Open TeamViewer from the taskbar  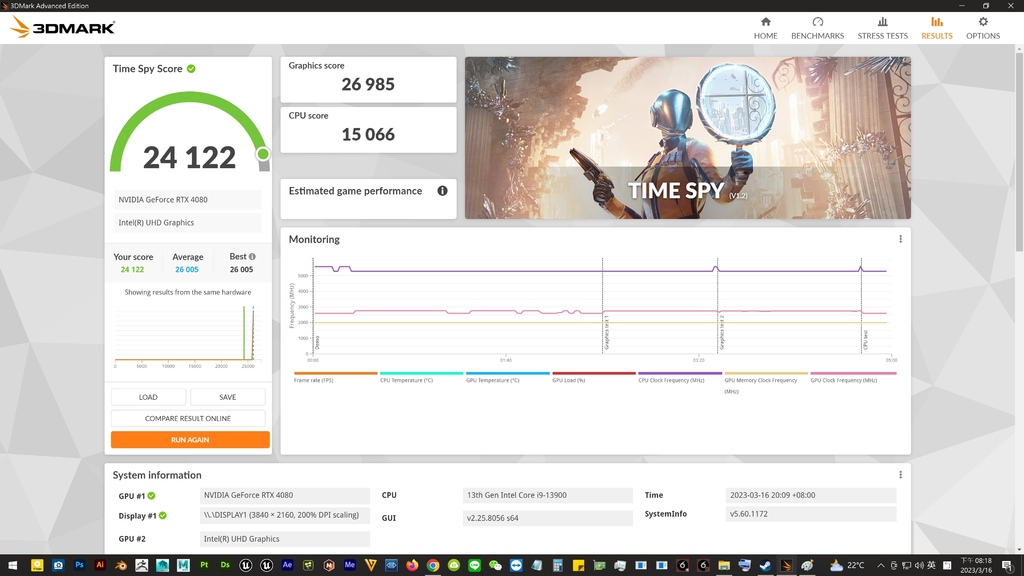(x=517, y=566)
